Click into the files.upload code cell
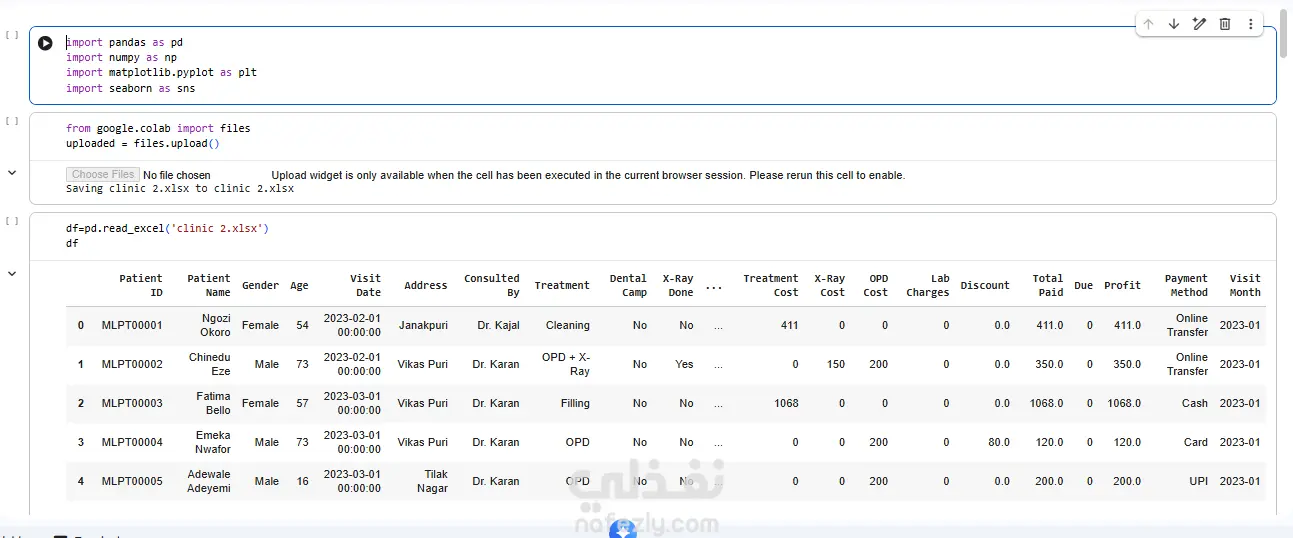 [x=653, y=136]
